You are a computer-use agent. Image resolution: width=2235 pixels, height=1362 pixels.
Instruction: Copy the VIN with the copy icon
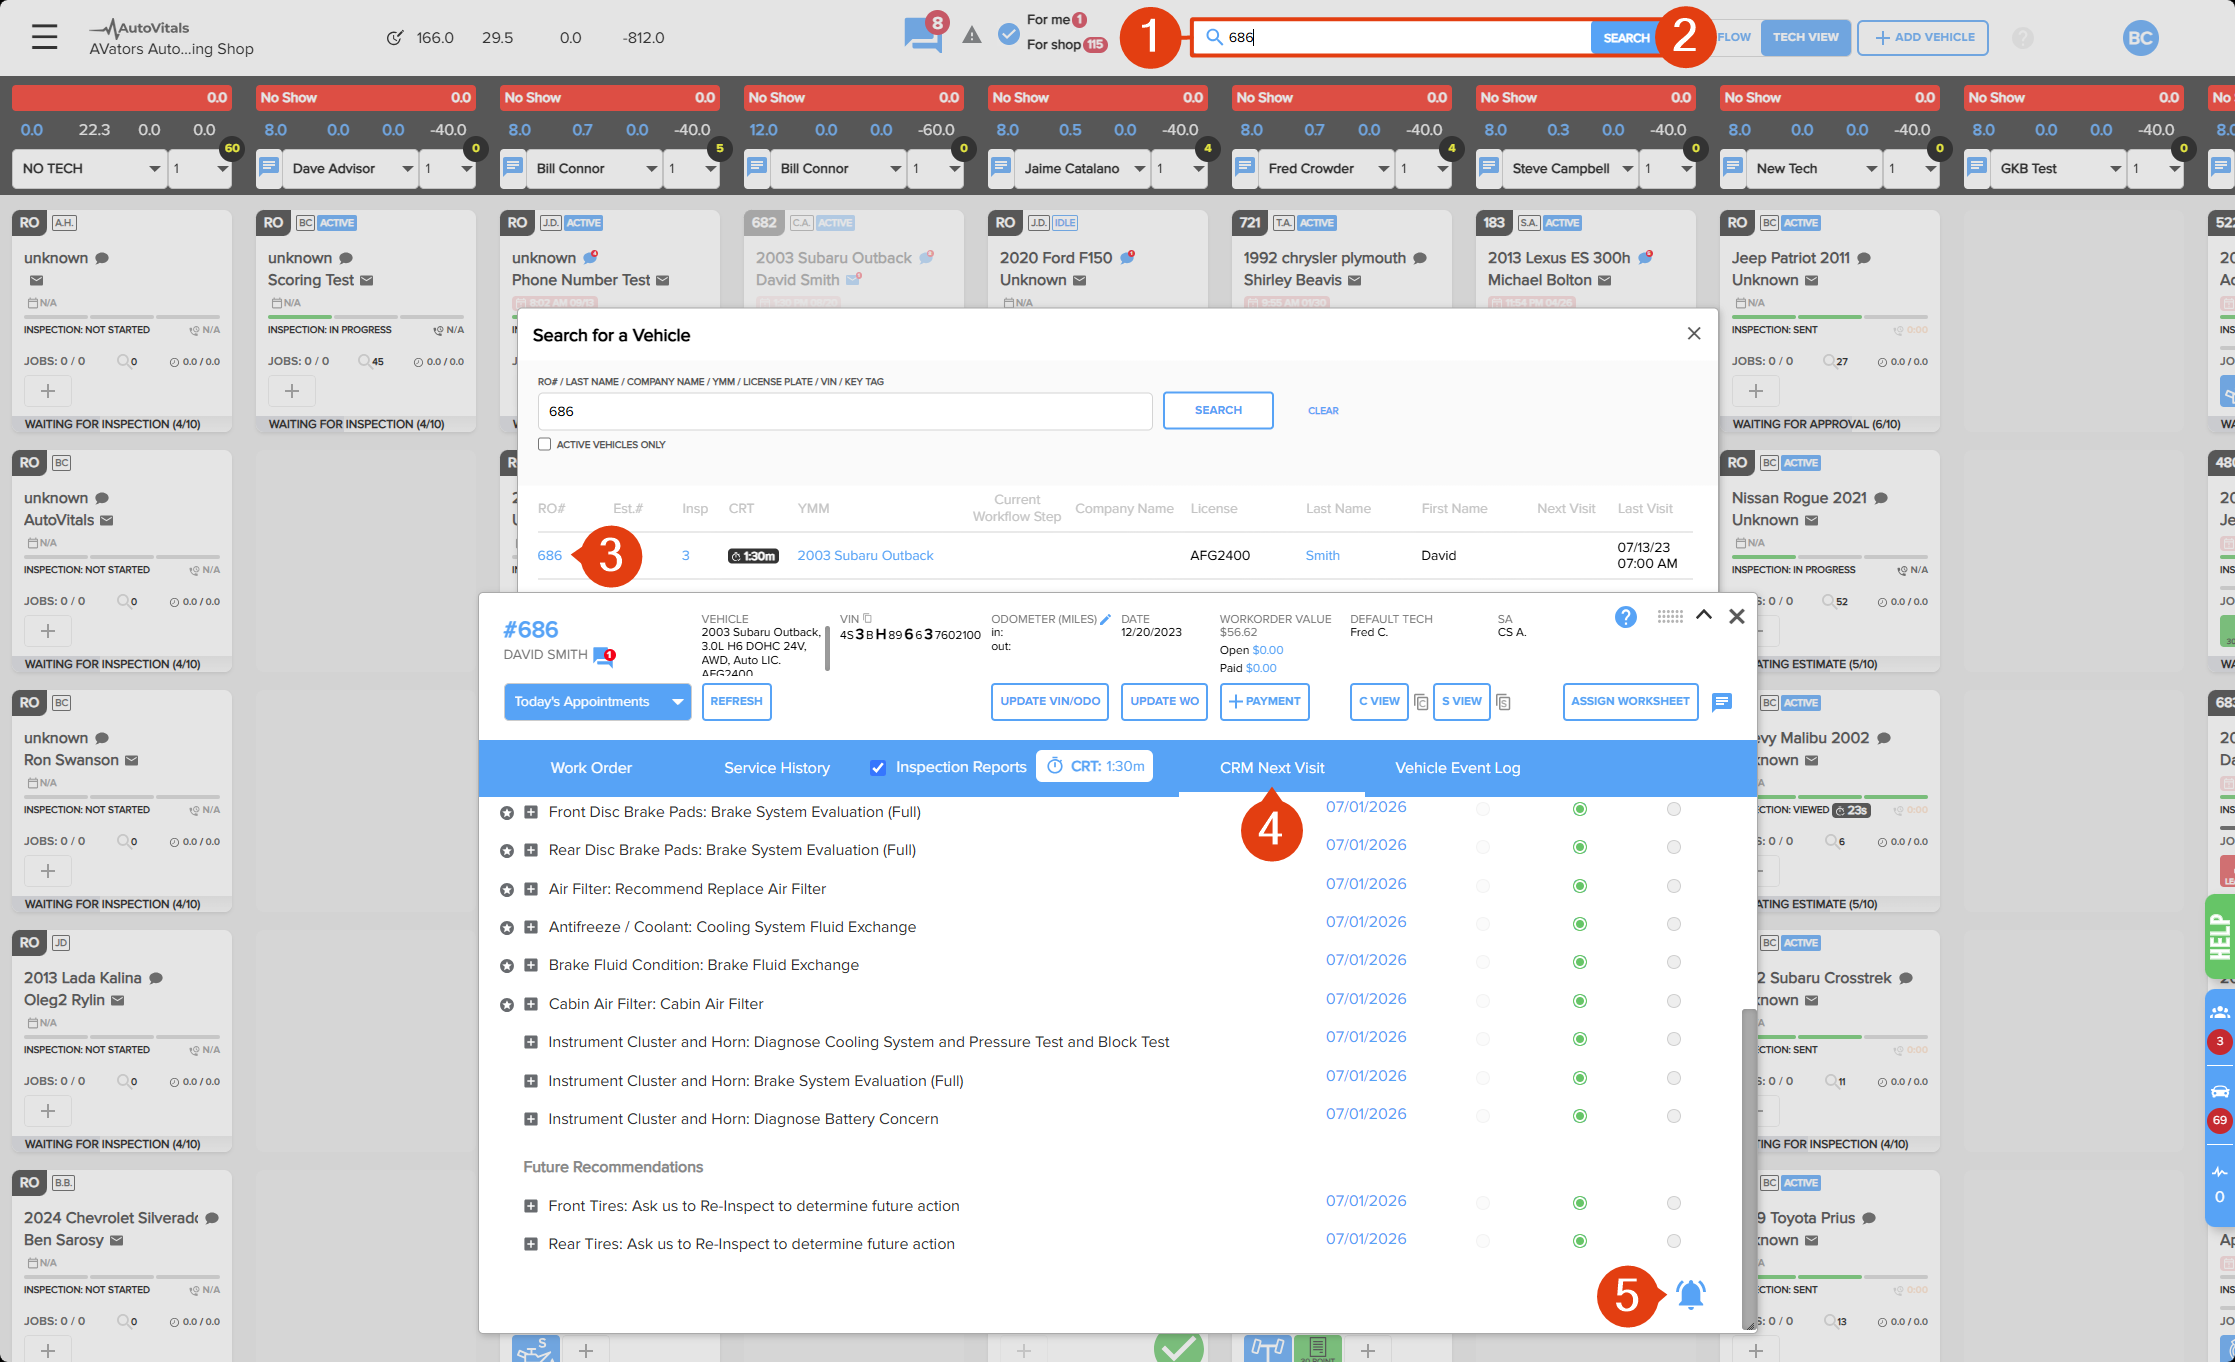(867, 619)
